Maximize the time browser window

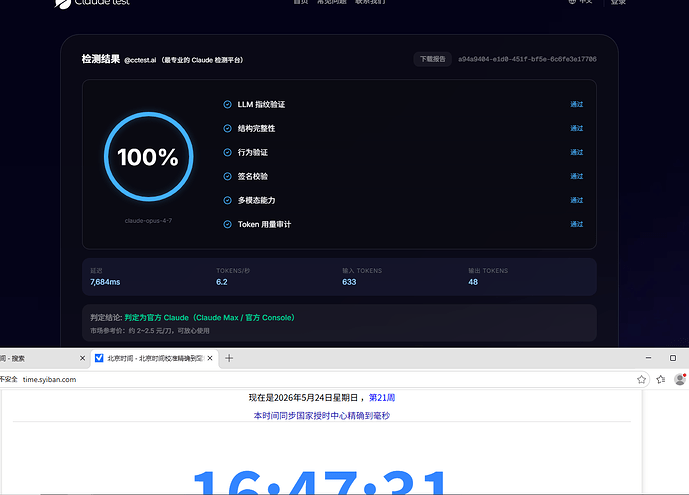(x=673, y=358)
